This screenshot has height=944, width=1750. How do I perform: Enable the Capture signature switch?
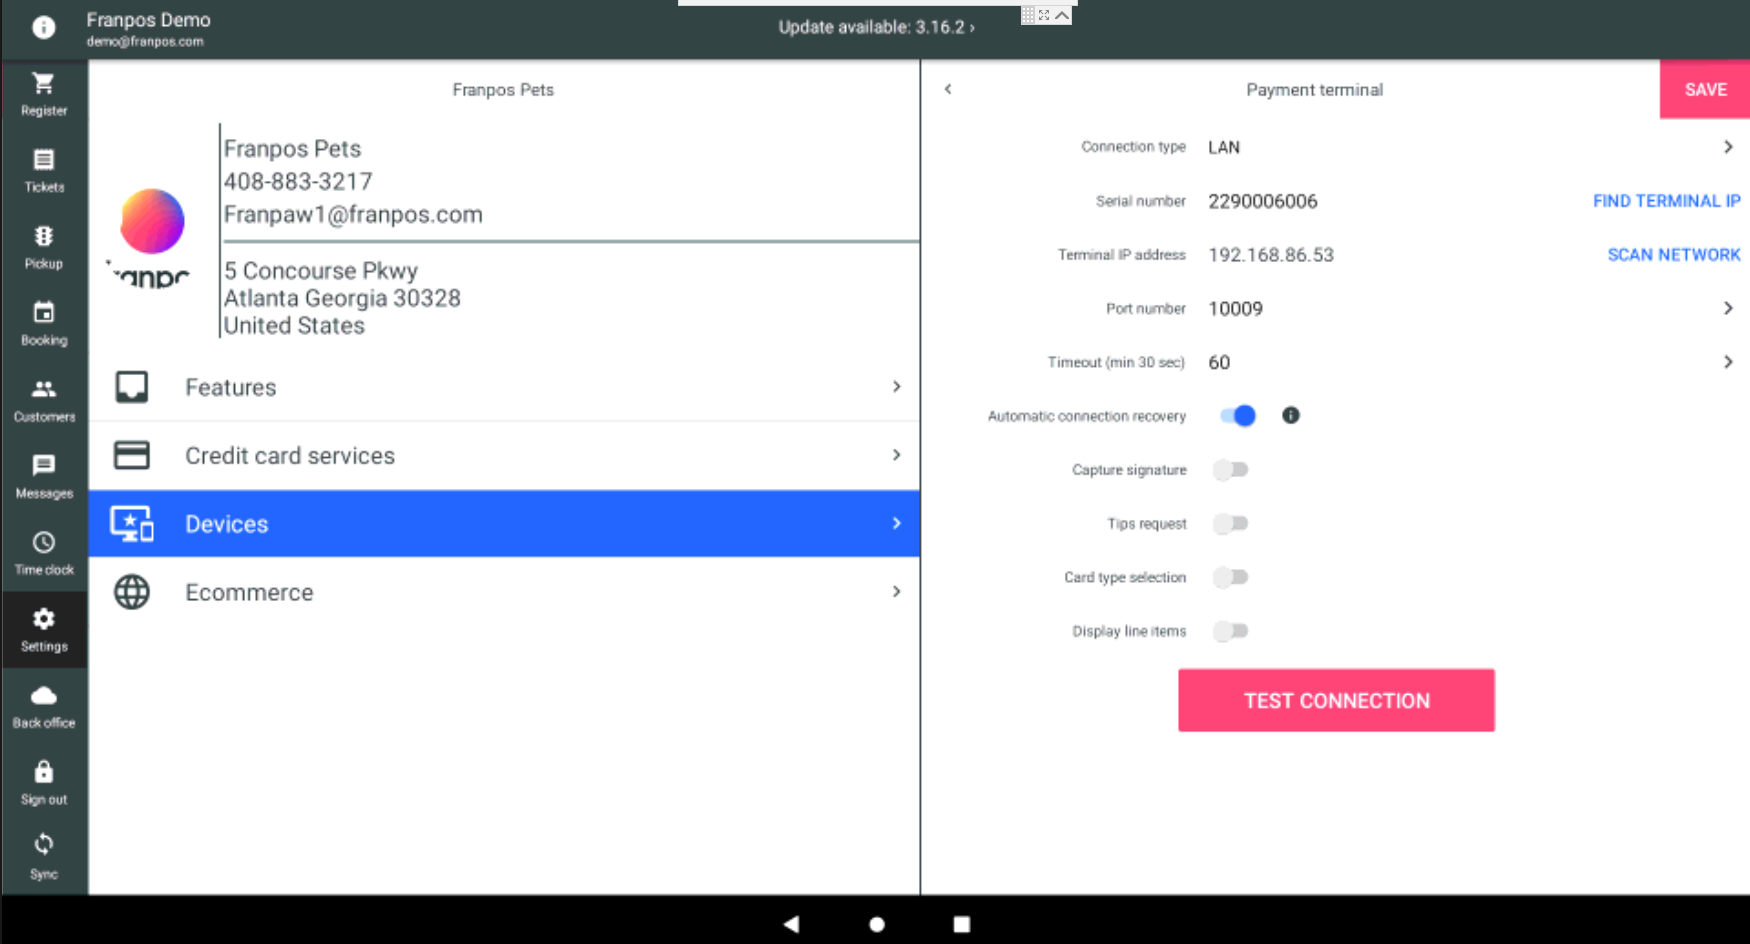click(1231, 470)
